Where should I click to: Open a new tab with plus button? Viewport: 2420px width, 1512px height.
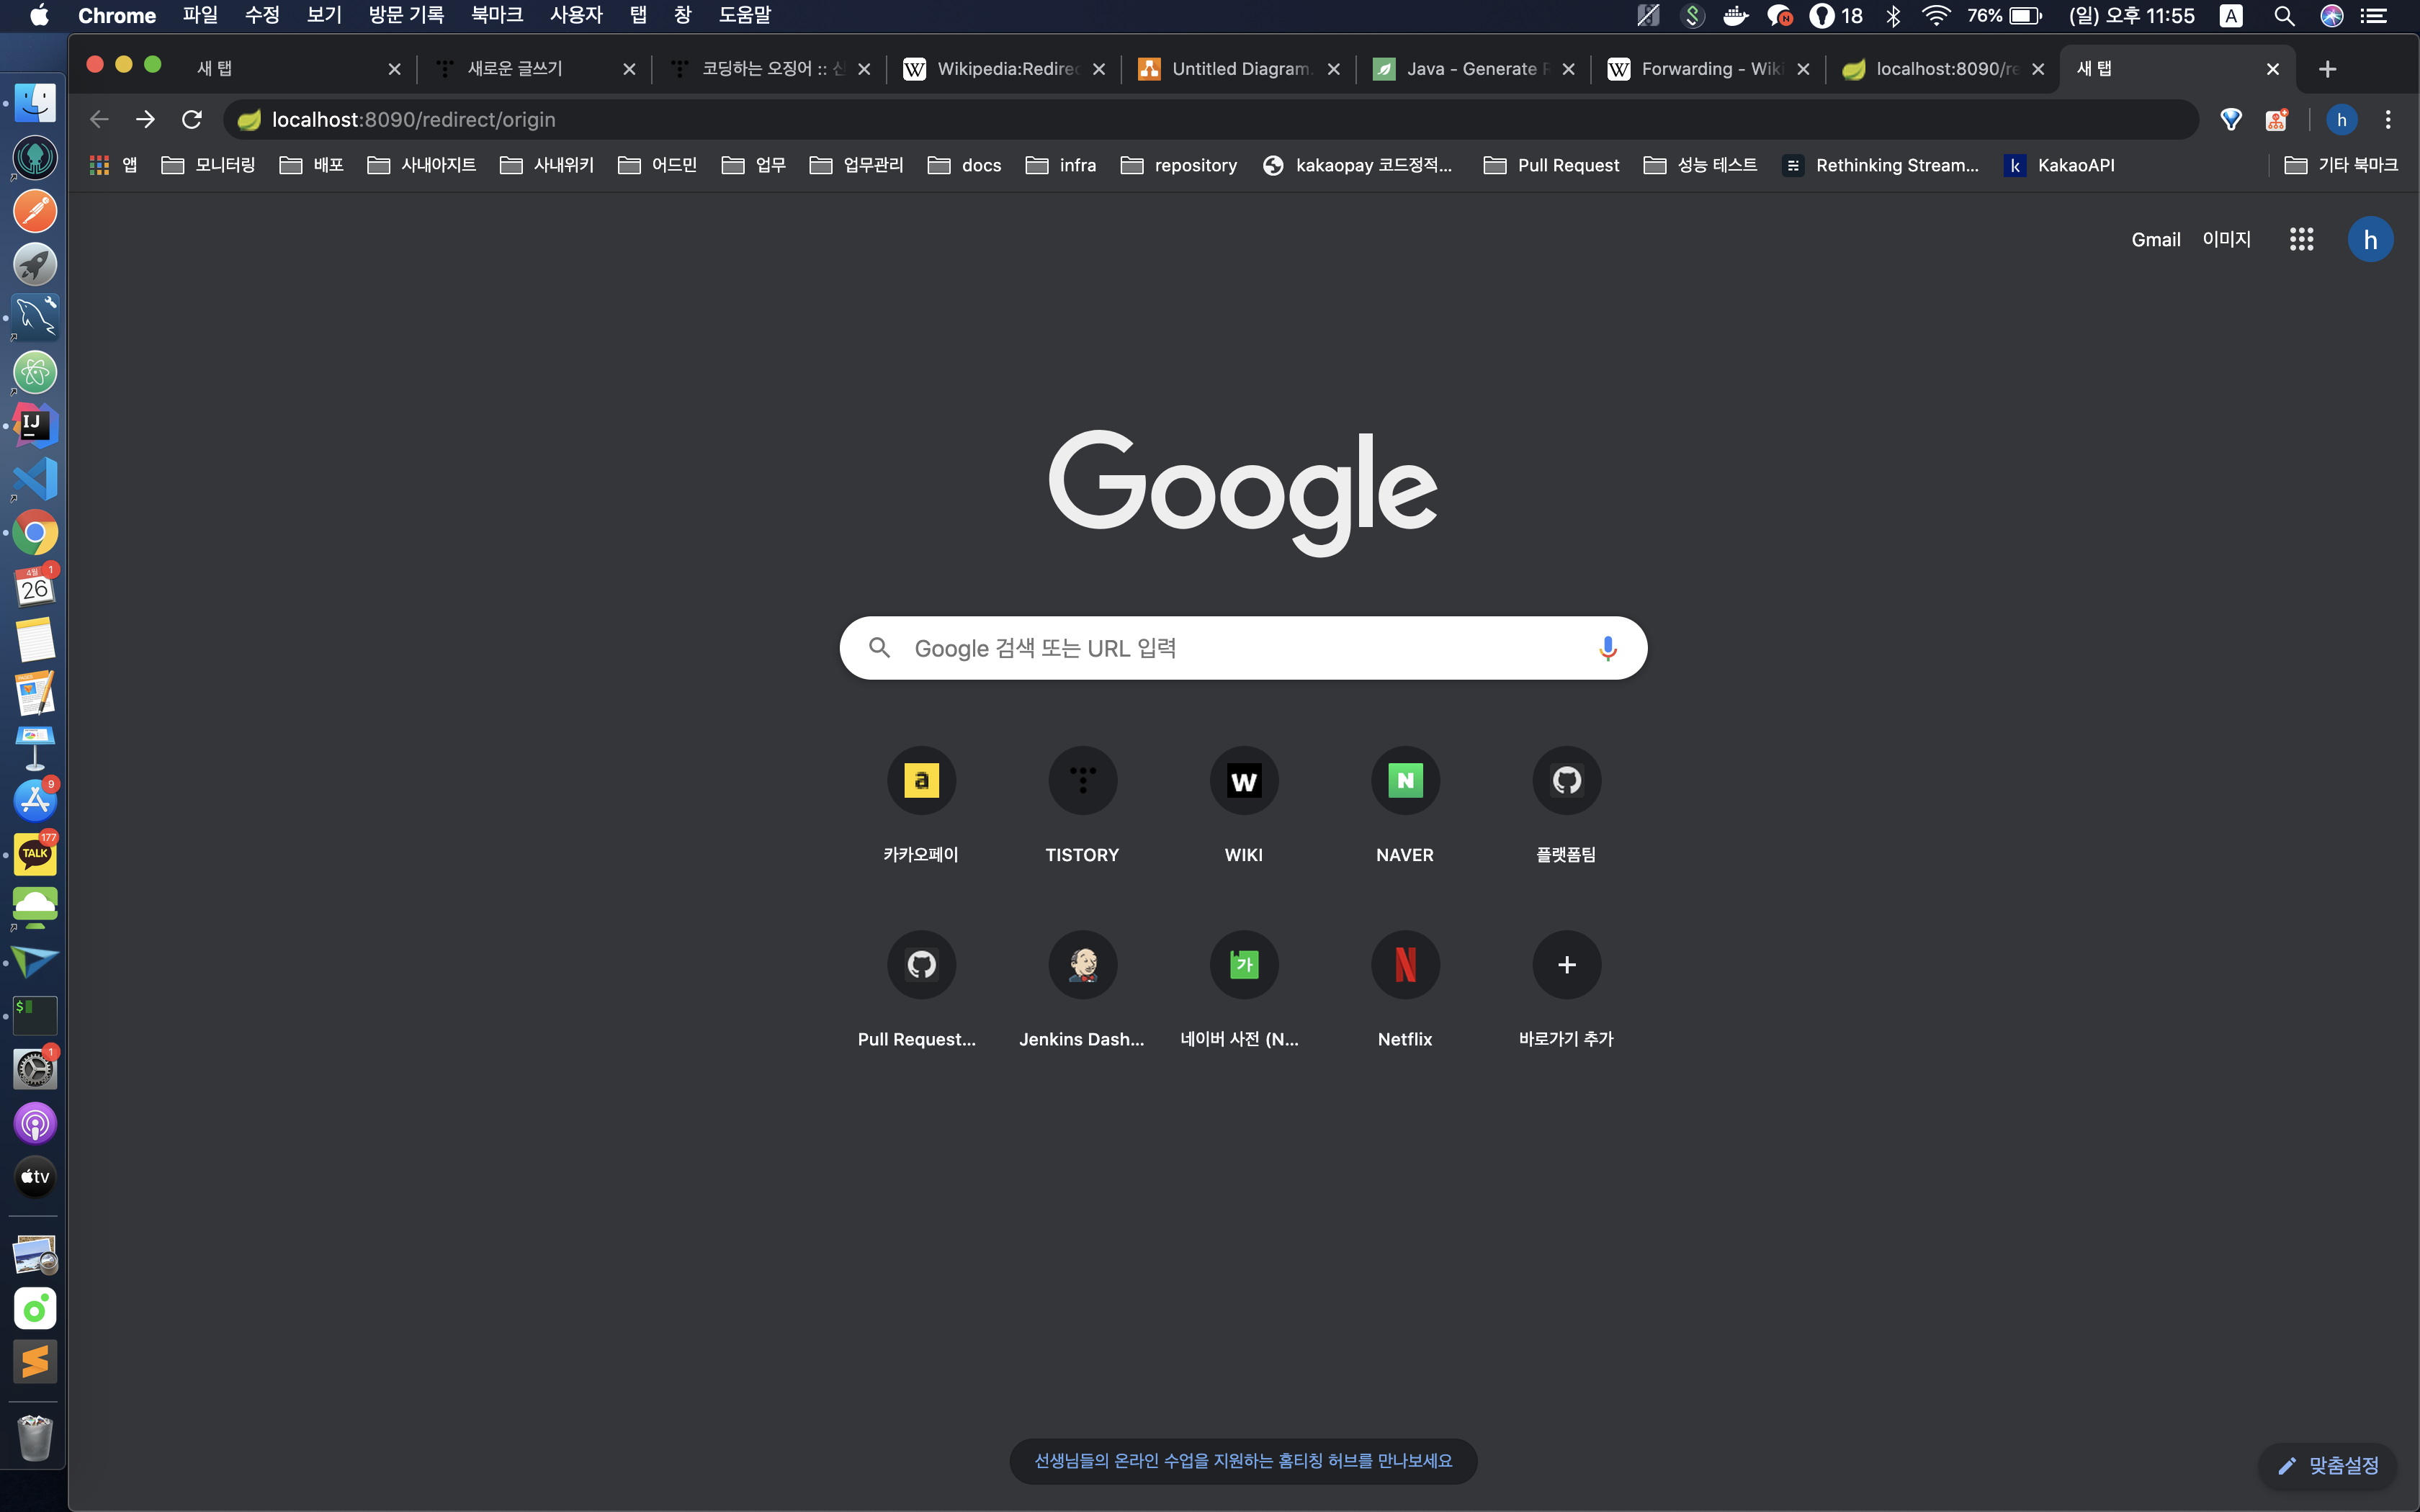click(x=2327, y=69)
